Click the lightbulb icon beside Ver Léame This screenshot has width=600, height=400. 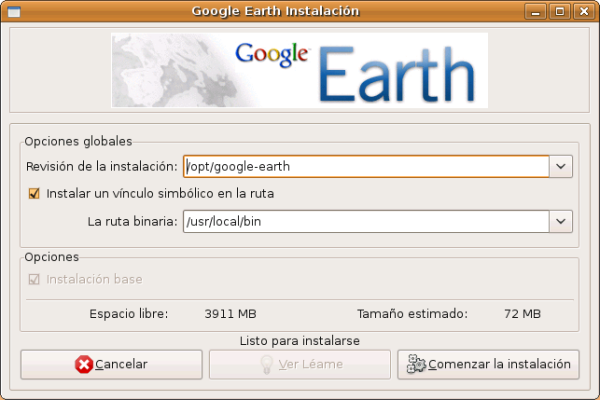(x=267, y=364)
